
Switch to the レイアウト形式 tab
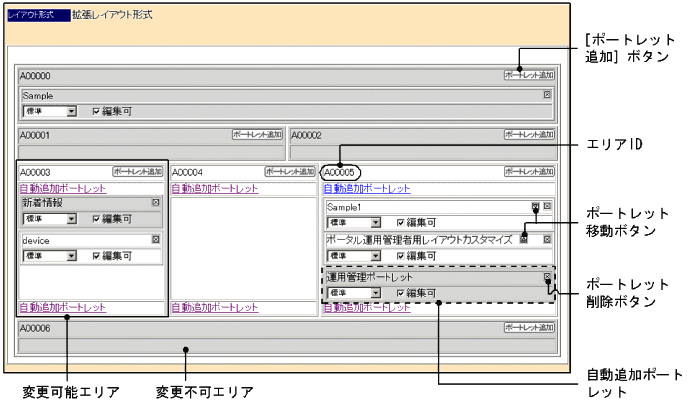click(39, 15)
